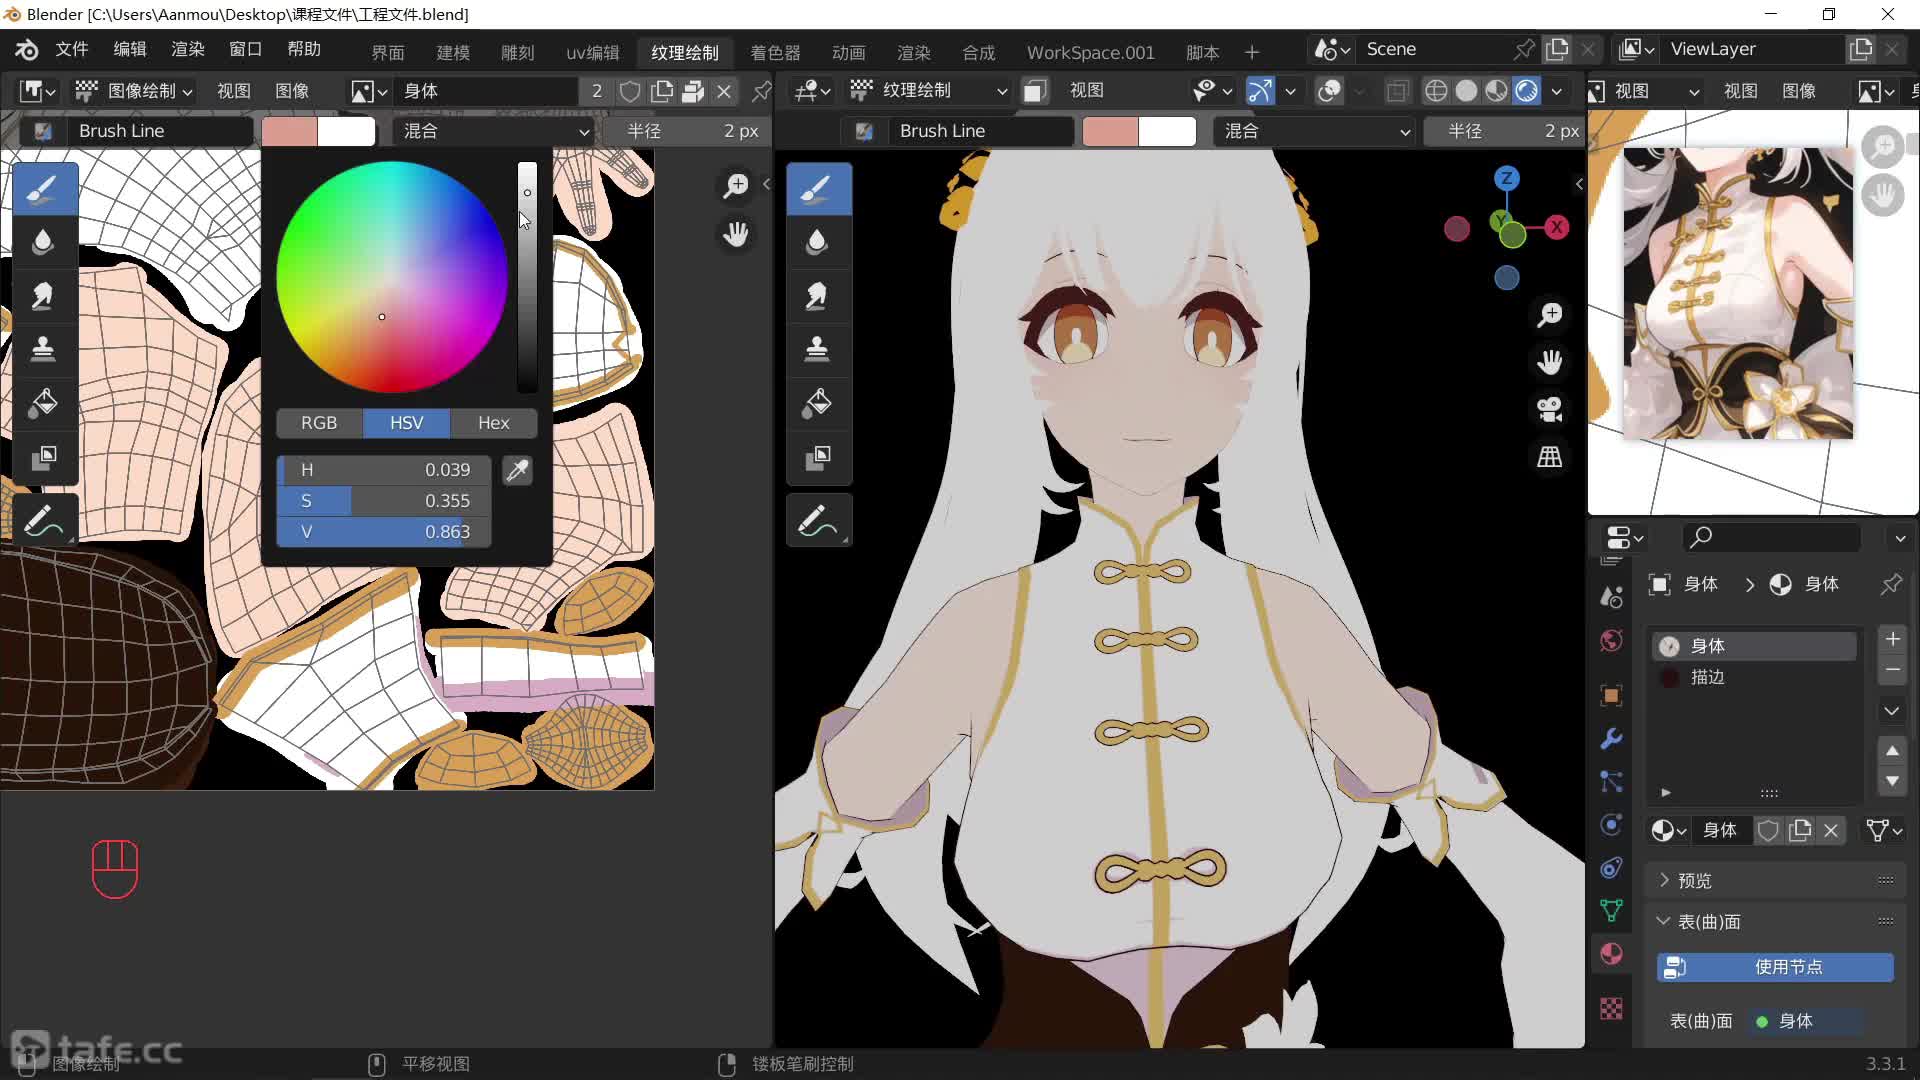This screenshot has width=1920, height=1080.
Task: Open the Modifiers wrench properties tab
Action: click(x=1611, y=739)
